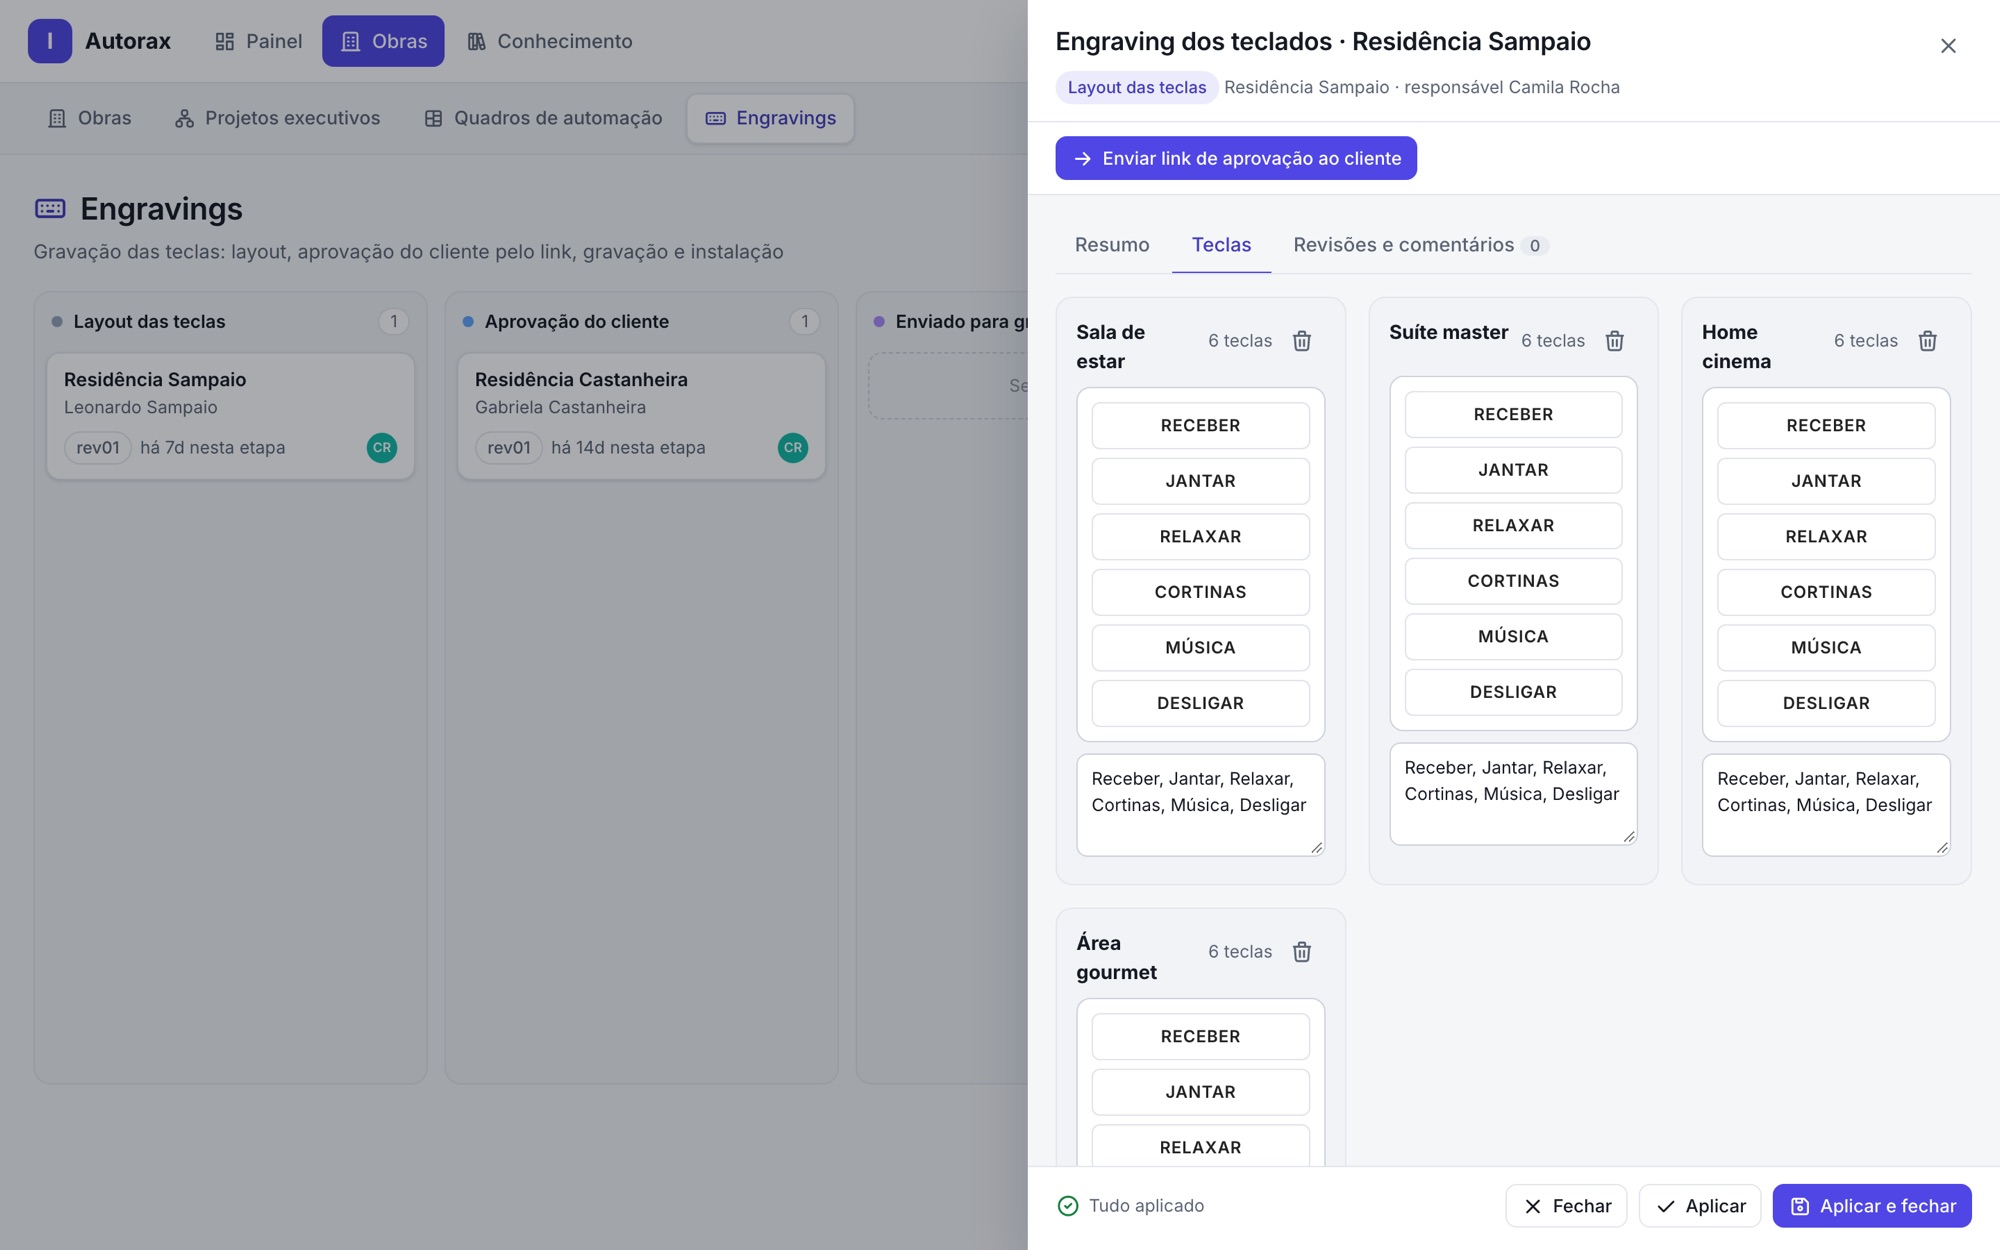Click the Autorax logo icon
The width and height of the screenshot is (2000, 1250).
(x=50, y=41)
